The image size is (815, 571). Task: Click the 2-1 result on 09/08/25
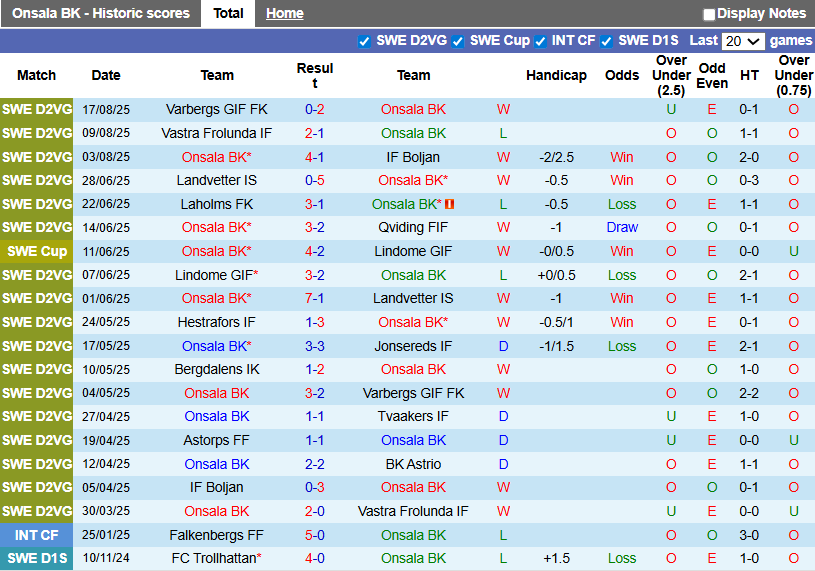click(314, 134)
